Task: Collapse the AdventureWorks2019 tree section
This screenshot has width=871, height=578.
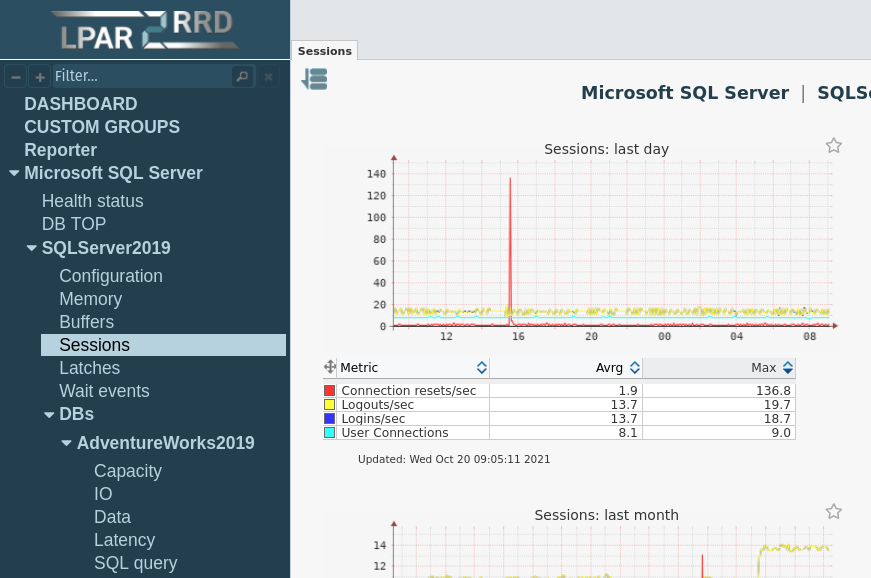Action: tap(66, 443)
